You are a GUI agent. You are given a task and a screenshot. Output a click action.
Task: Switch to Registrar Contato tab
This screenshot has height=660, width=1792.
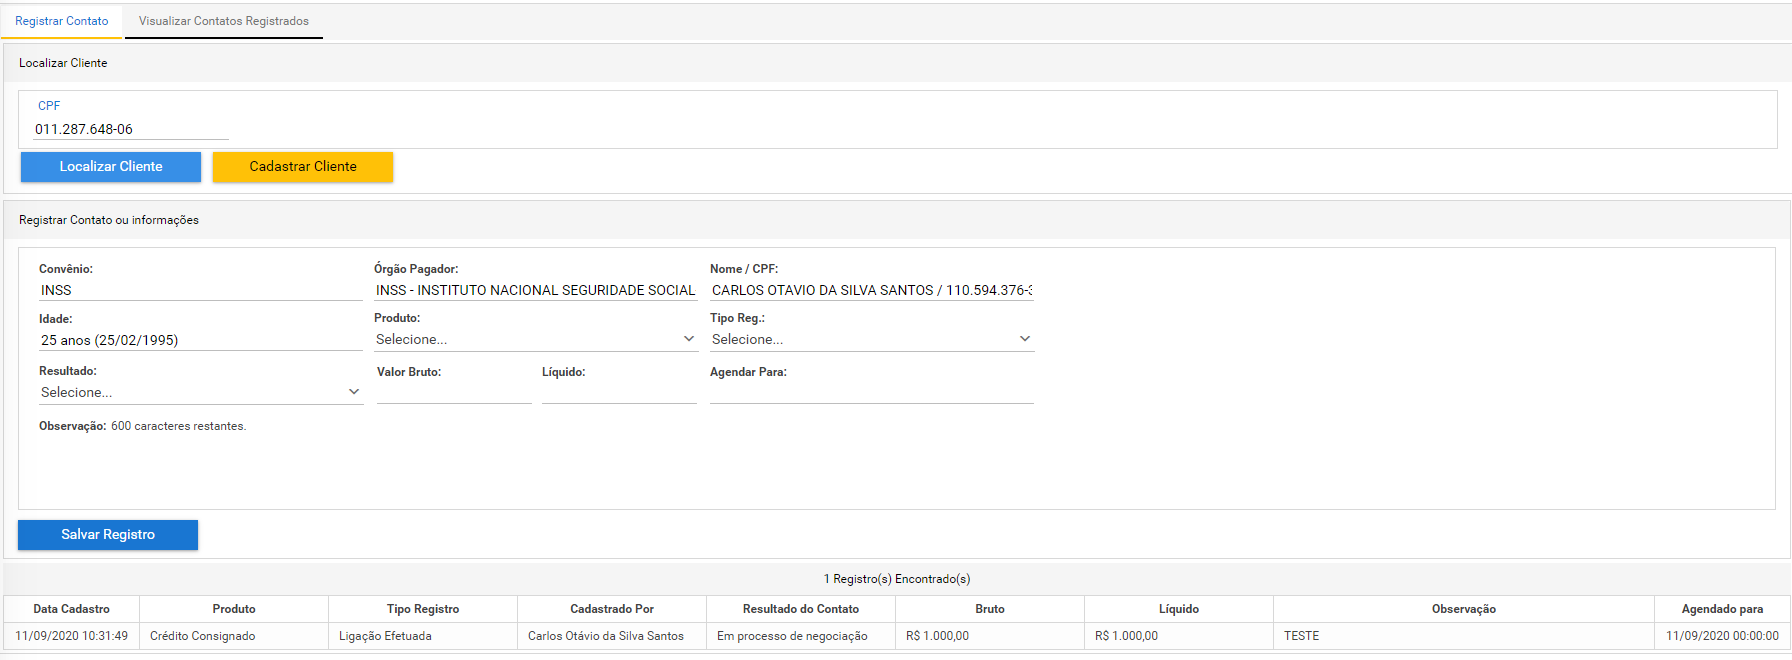[62, 21]
